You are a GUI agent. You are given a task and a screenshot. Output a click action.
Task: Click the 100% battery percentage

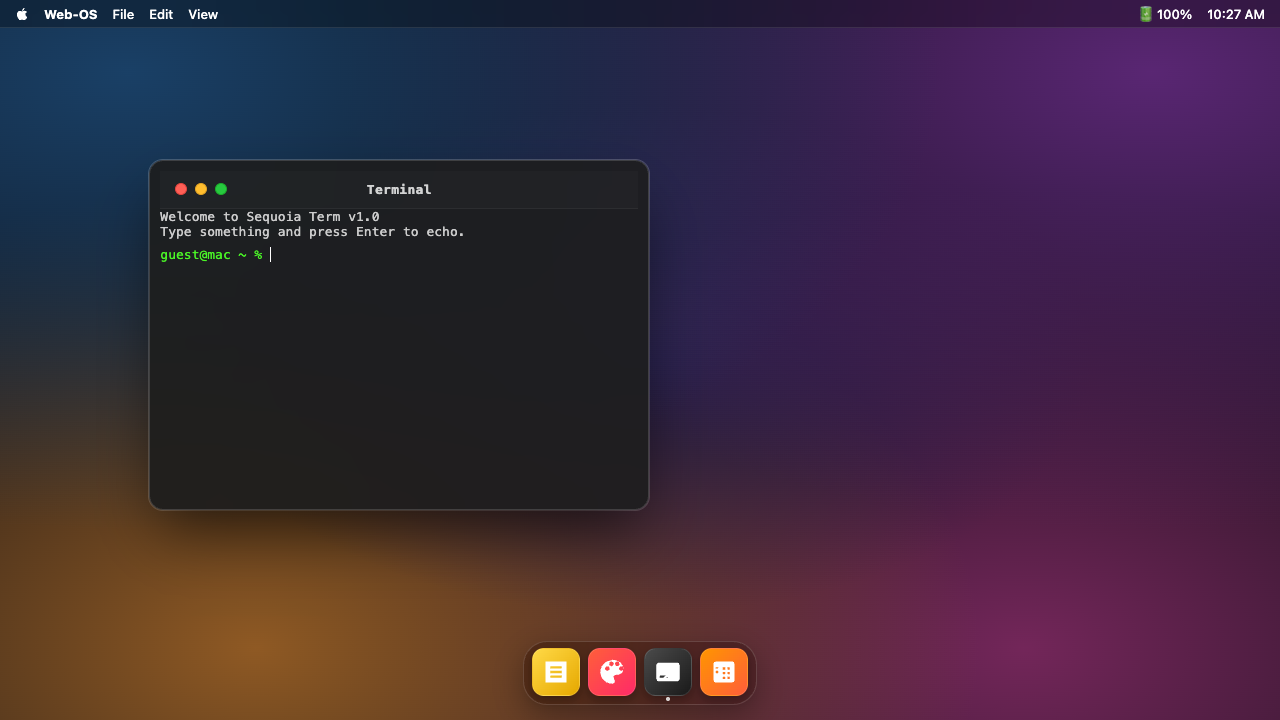pyautogui.click(x=1174, y=14)
